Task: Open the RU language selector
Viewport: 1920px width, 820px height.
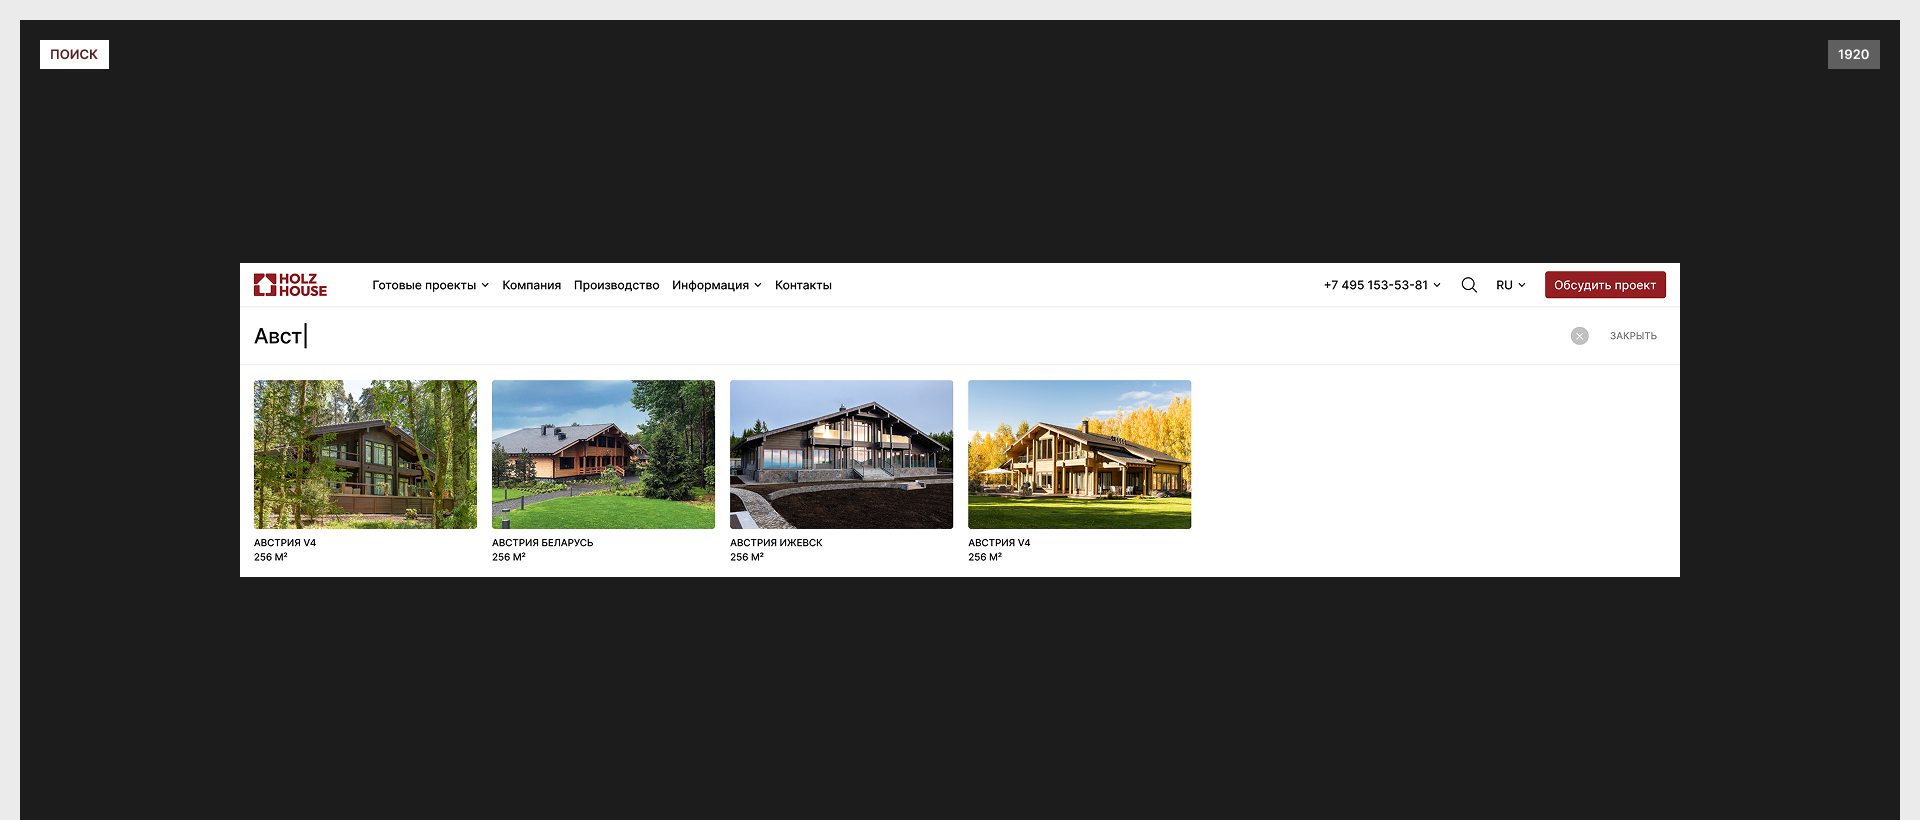Action: 1511,285
